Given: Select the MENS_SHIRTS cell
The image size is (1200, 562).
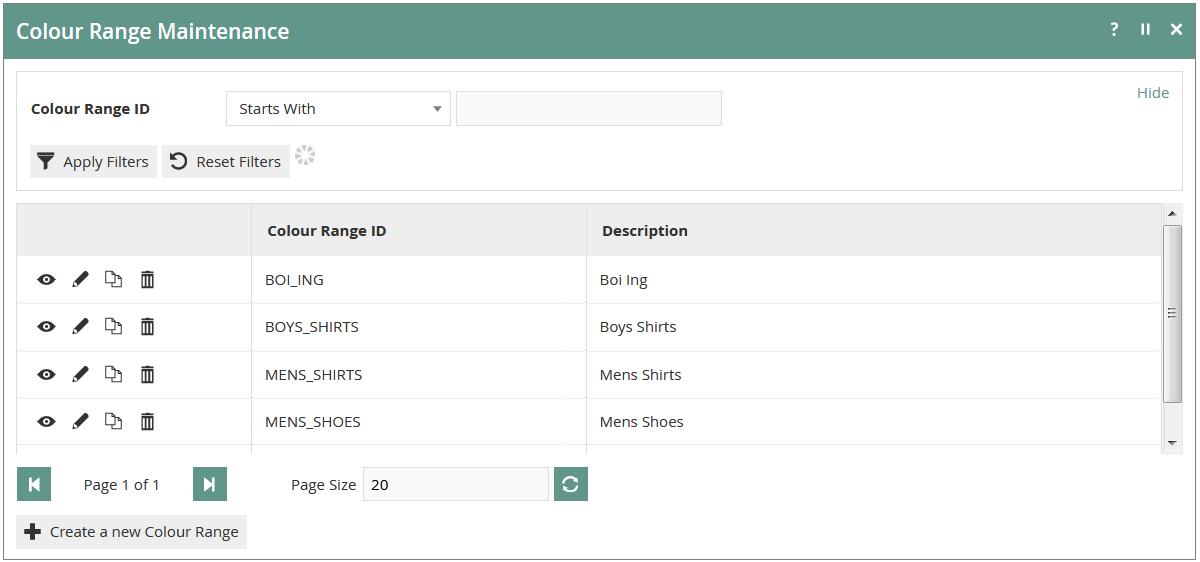Looking at the screenshot, I should click(x=419, y=375).
